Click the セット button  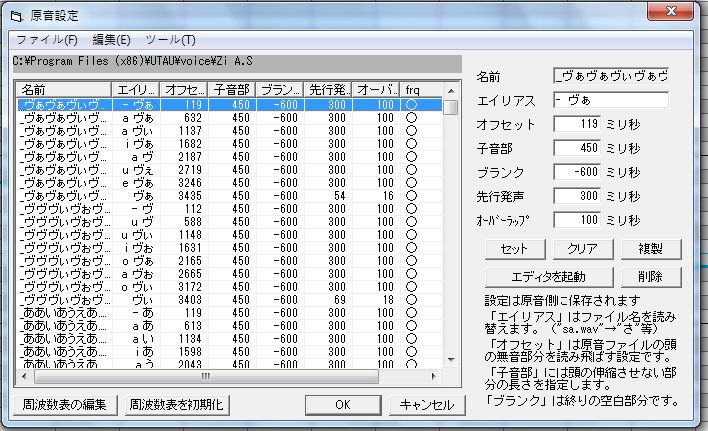515,249
